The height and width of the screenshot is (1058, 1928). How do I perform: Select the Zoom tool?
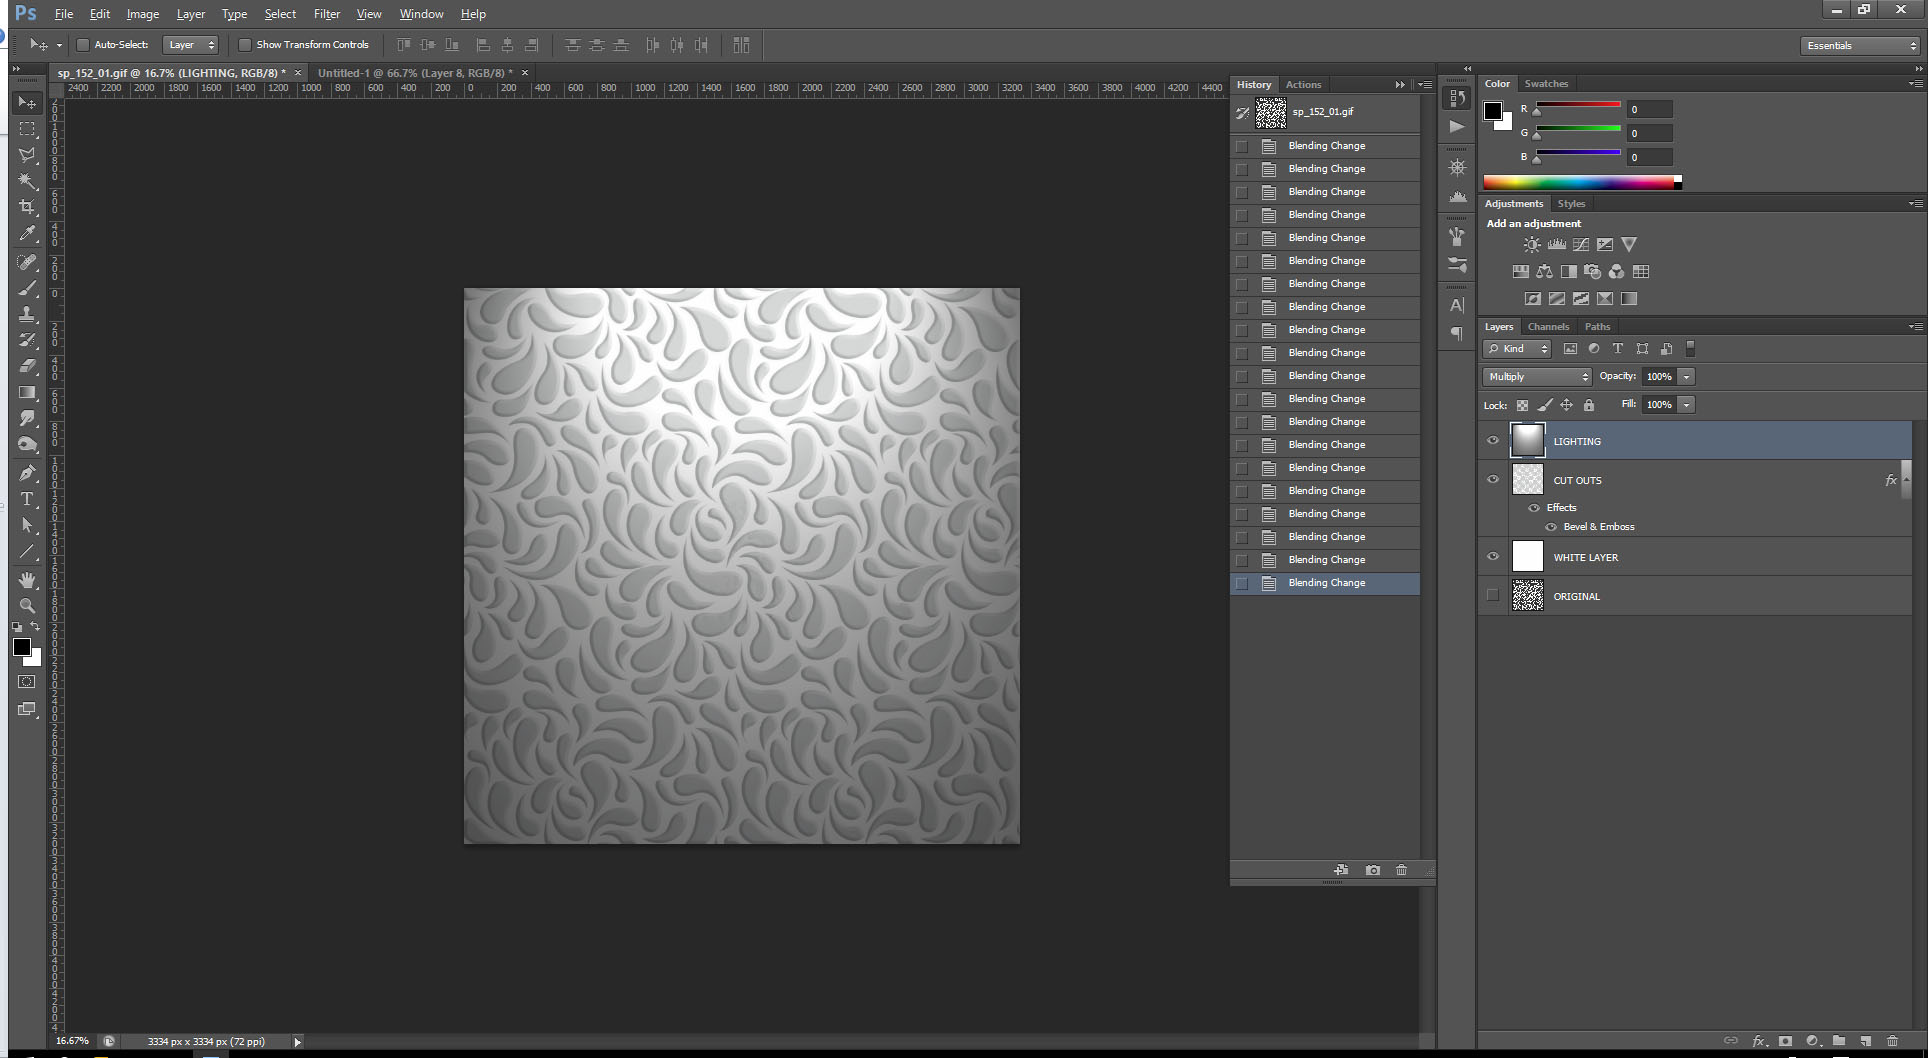point(27,606)
